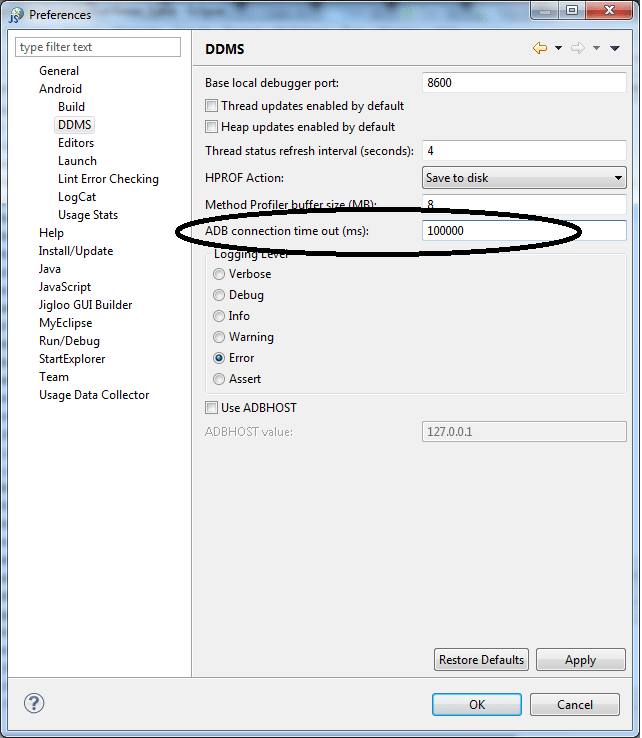Click the Restore Defaults button

coord(481,660)
